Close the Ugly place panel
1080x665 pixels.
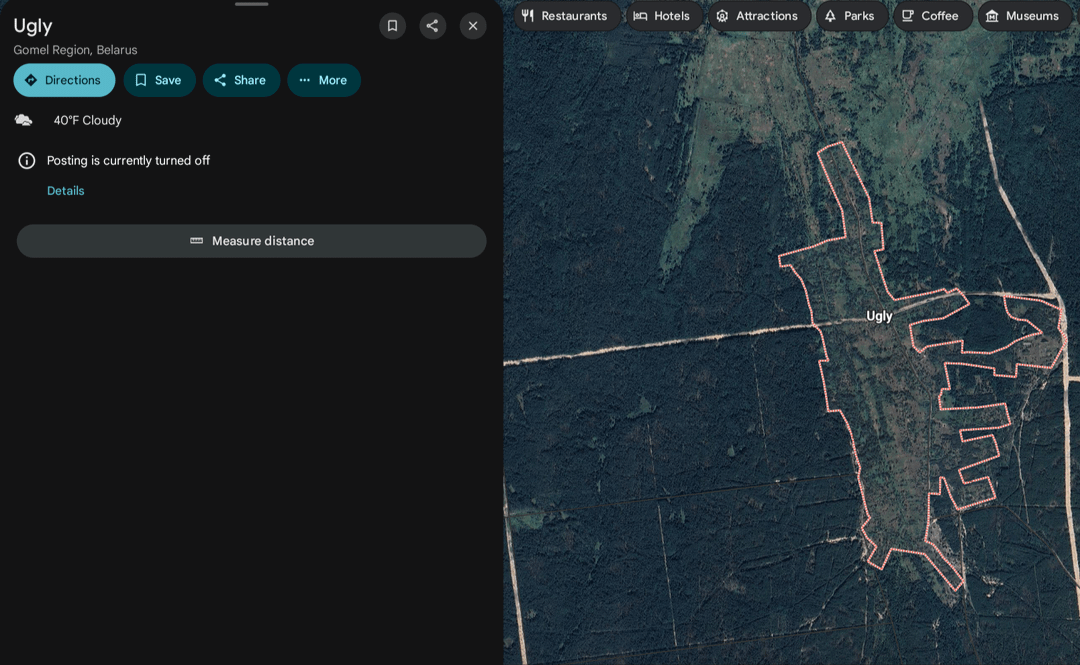click(473, 26)
